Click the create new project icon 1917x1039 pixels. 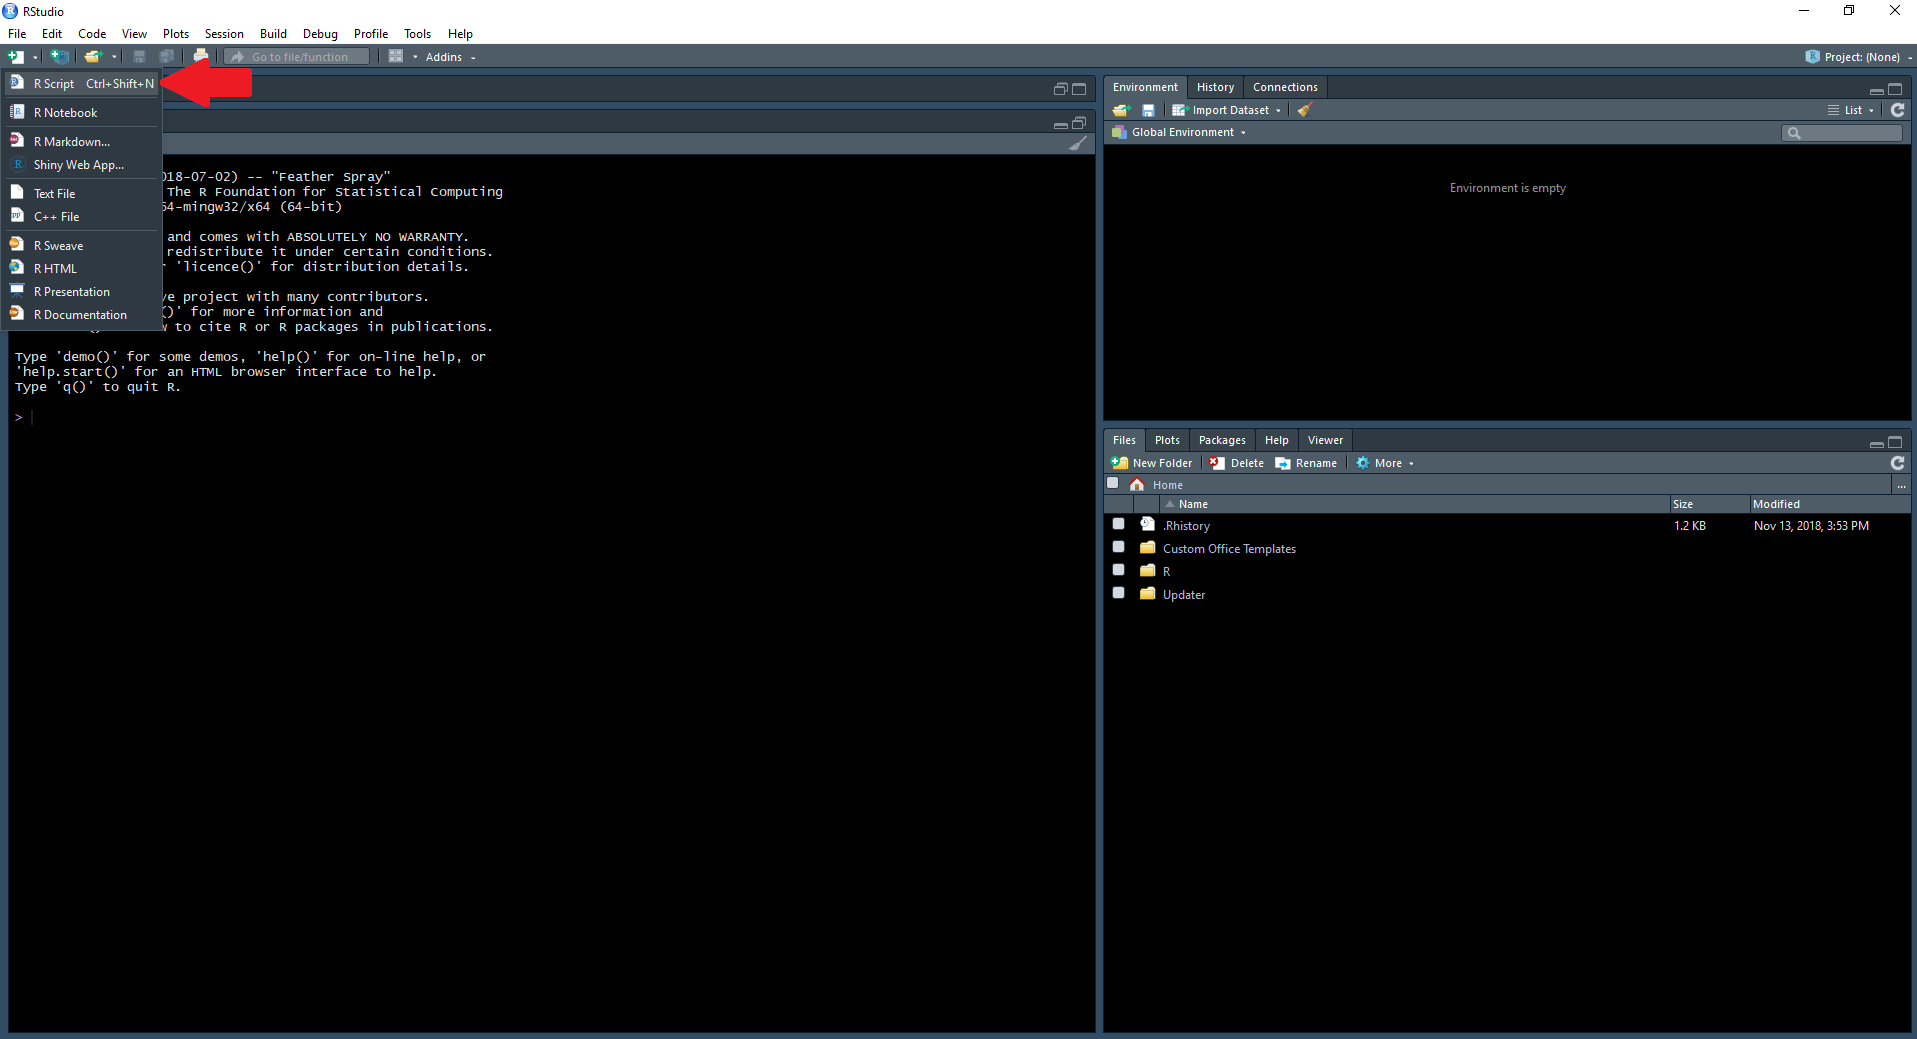point(60,57)
